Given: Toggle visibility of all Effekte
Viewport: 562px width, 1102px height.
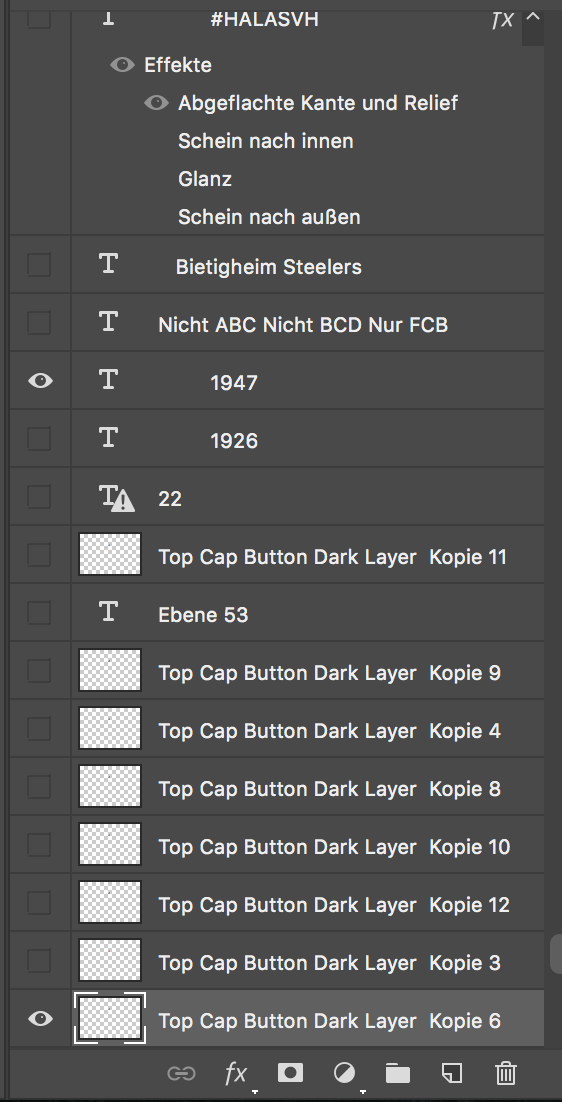Looking at the screenshot, I should (122, 65).
